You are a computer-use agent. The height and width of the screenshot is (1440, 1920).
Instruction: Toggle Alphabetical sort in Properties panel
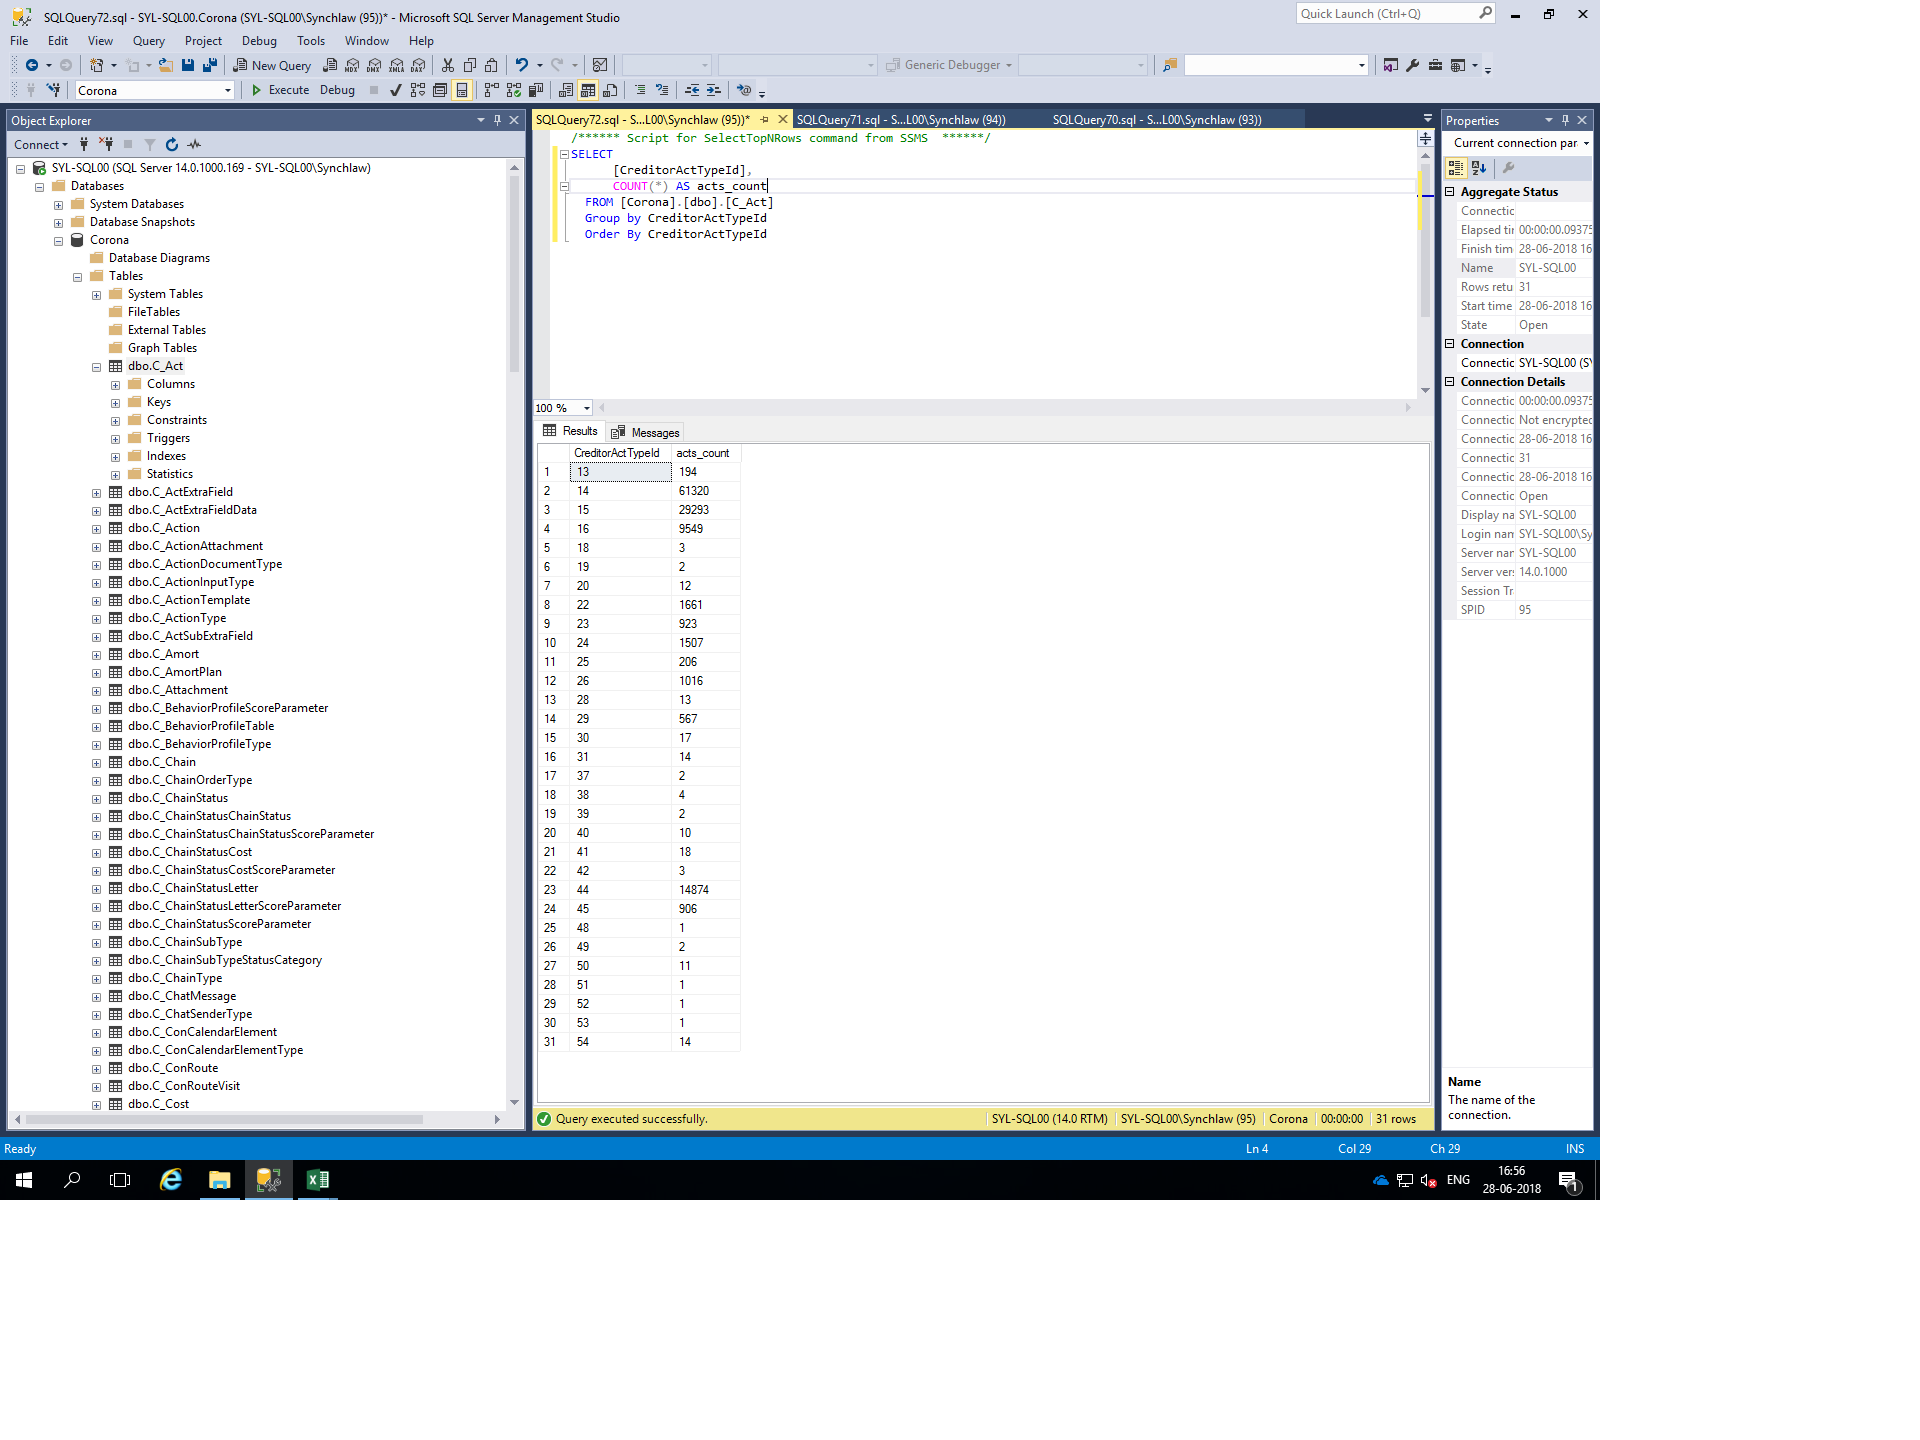1479,168
